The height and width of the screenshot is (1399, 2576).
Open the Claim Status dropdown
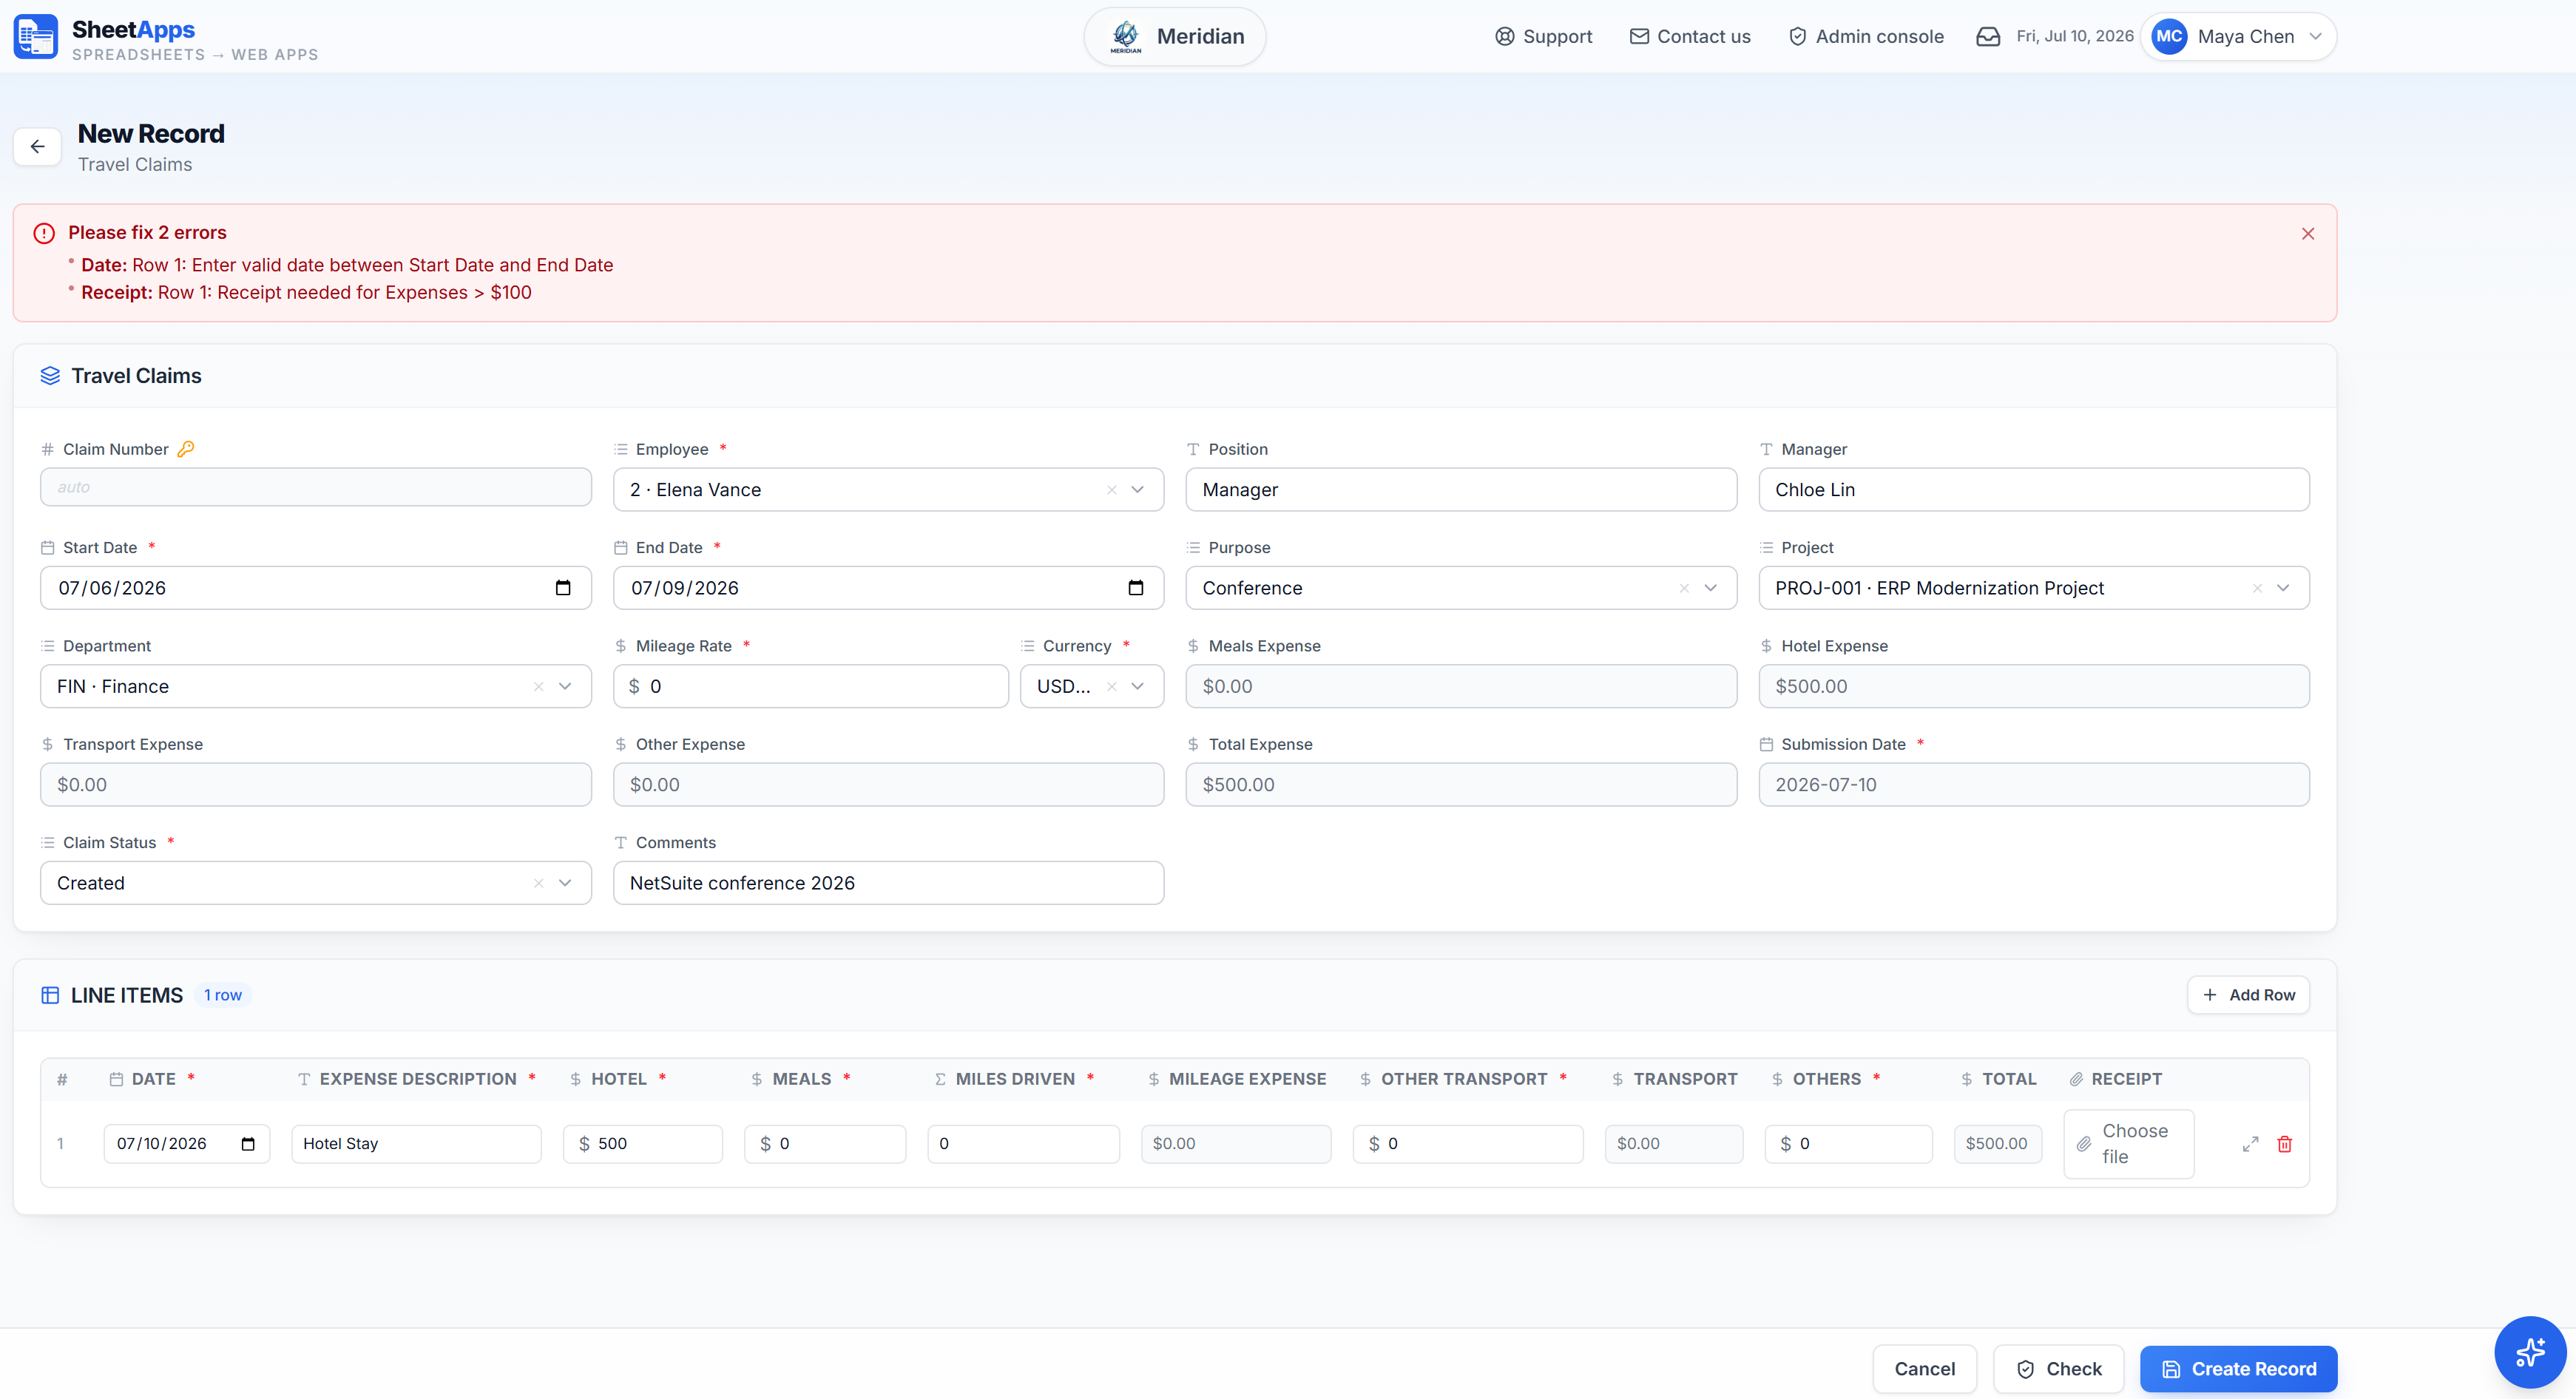[x=565, y=883]
